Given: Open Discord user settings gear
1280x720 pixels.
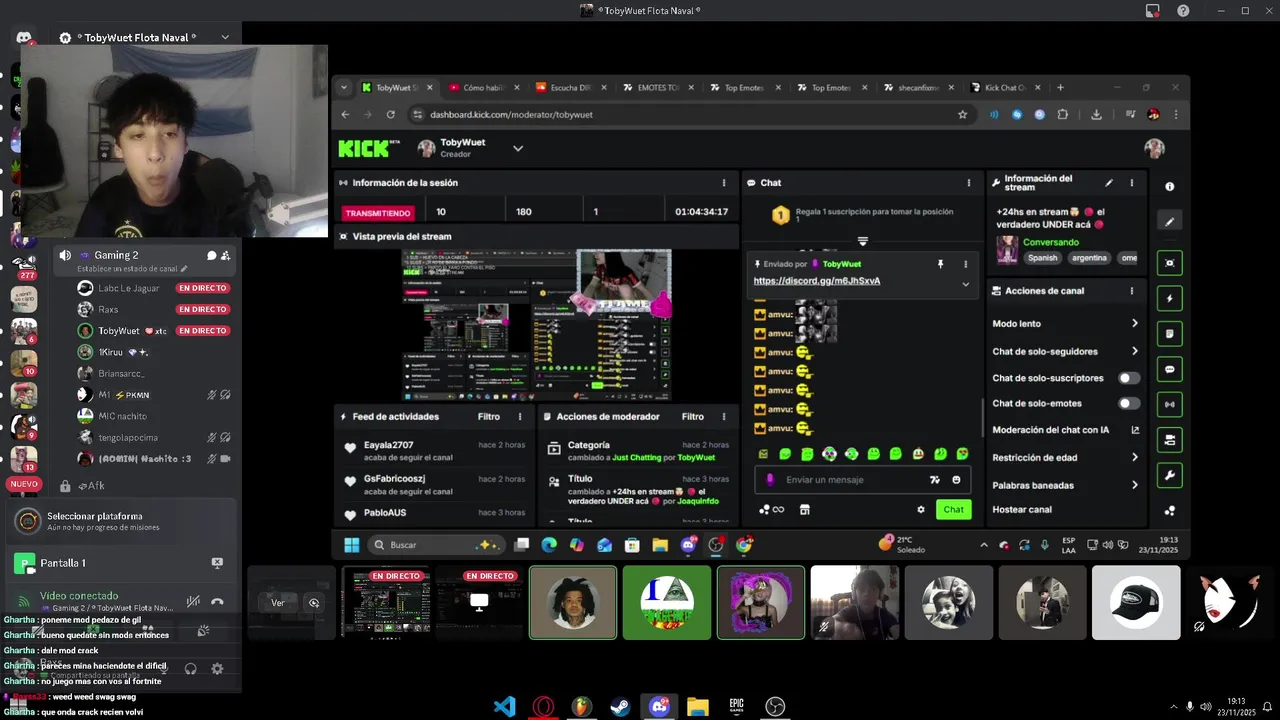Looking at the screenshot, I should (x=217, y=669).
